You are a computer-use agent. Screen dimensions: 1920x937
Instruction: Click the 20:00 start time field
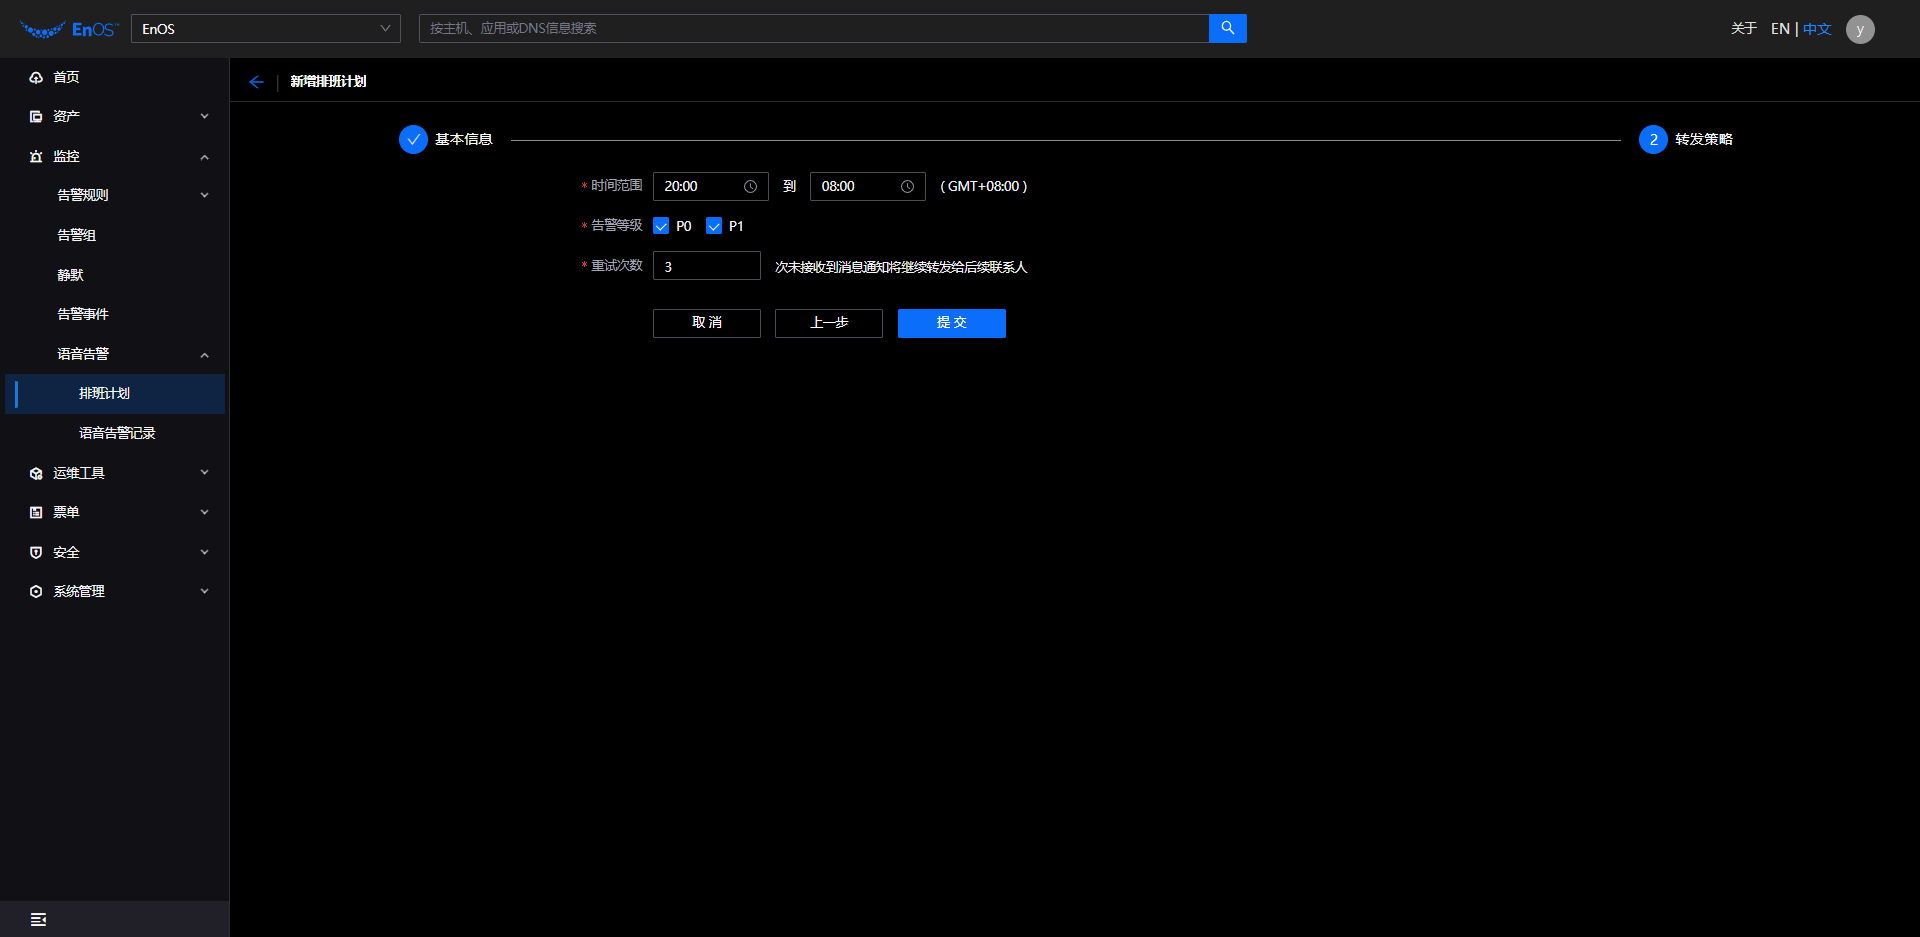point(711,187)
